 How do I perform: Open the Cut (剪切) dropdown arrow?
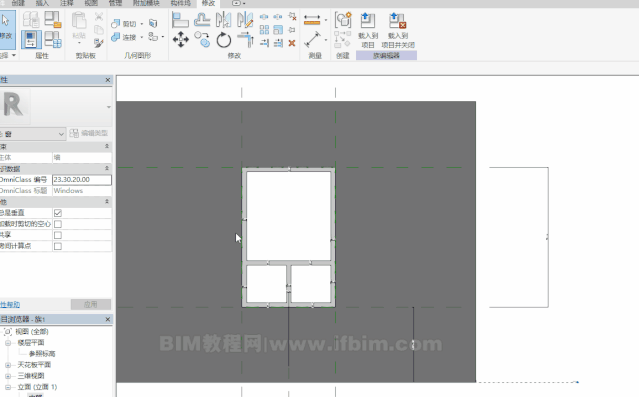click(x=141, y=24)
